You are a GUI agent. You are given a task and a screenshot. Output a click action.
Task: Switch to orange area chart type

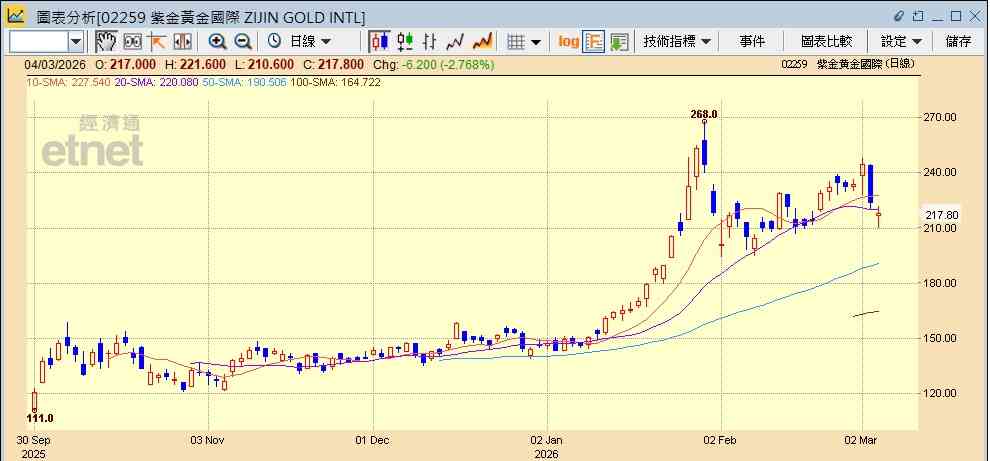(482, 42)
